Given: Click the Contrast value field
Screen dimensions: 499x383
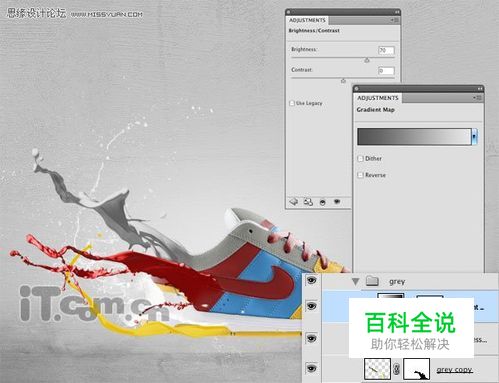Looking at the screenshot, I should tap(386, 71).
